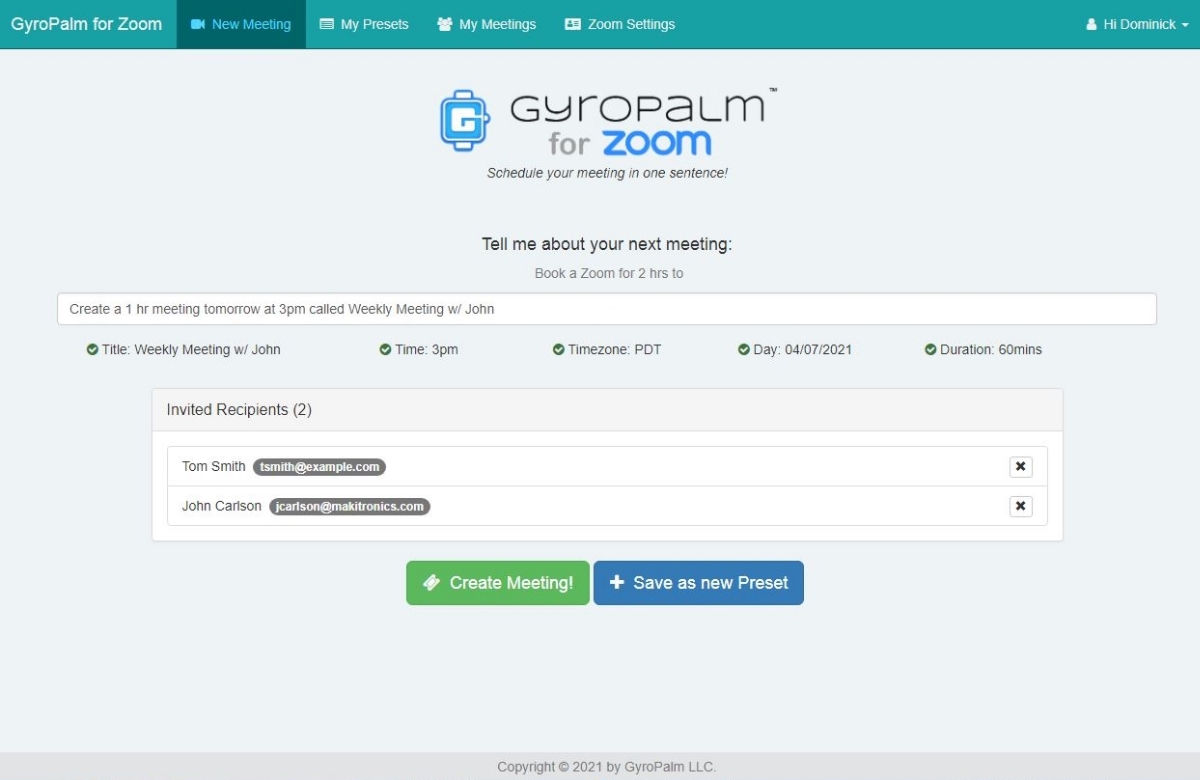Remove Tom Smith from invited recipients
The width and height of the screenshot is (1200, 780).
pos(1020,467)
